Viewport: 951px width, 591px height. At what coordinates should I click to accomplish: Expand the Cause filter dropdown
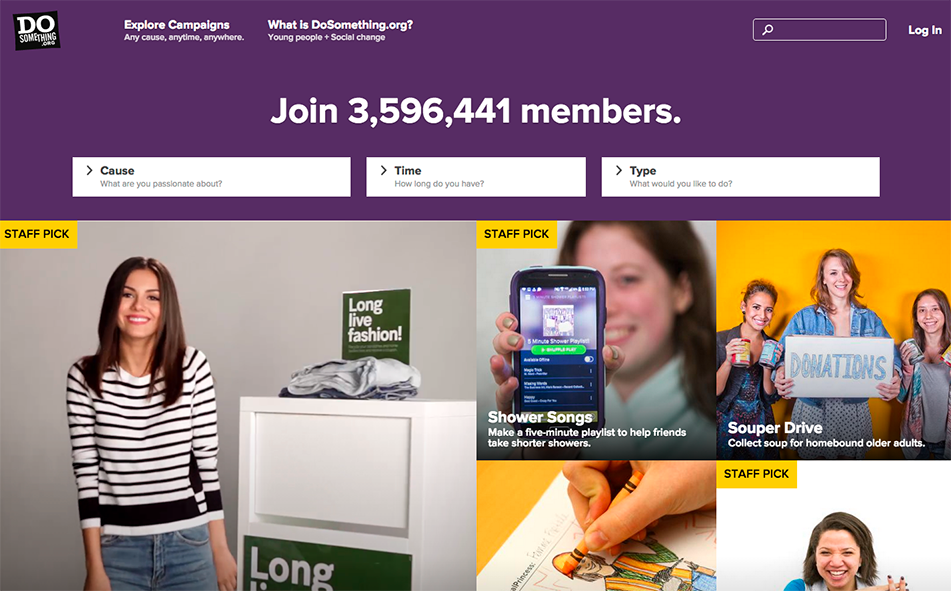click(211, 177)
